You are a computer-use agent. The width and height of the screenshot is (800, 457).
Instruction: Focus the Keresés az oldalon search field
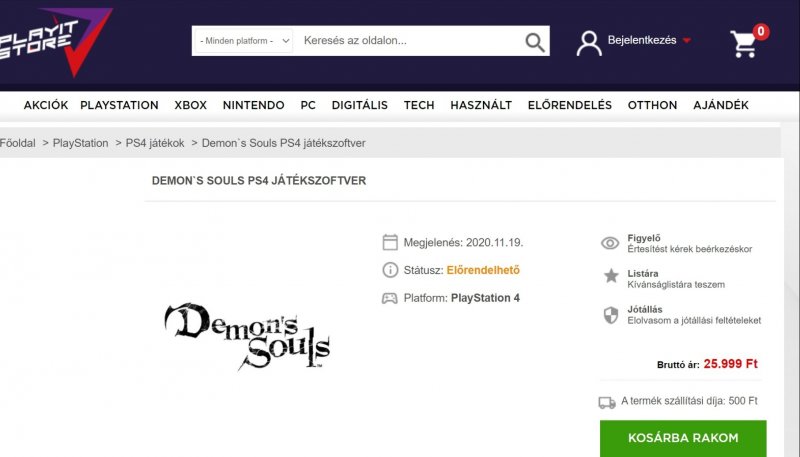pos(408,41)
